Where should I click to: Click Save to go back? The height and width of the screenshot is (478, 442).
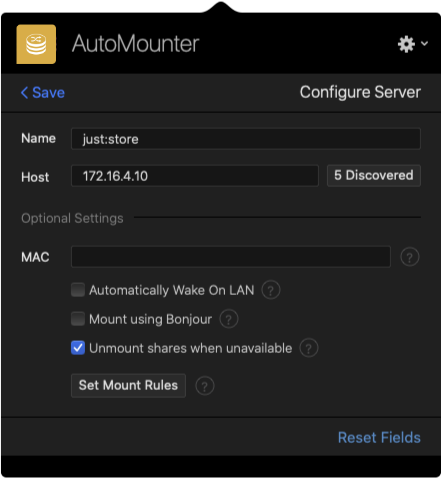[x=43, y=92]
